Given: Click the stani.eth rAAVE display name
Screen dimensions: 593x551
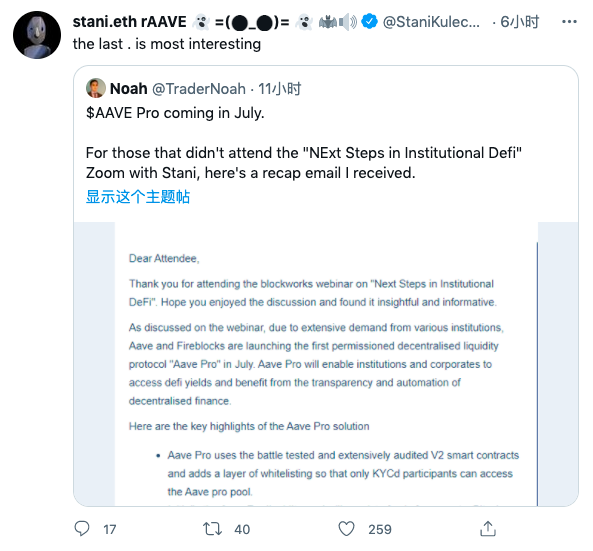Looking at the screenshot, I should click(x=129, y=22).
